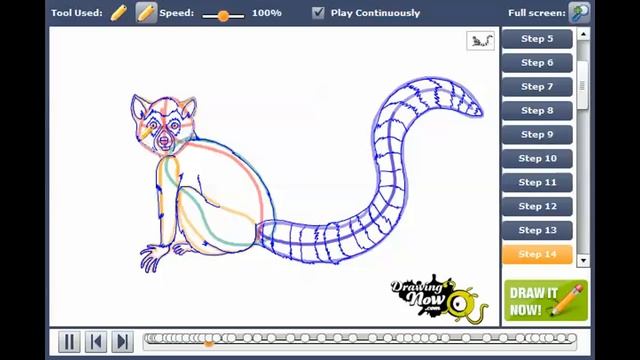
Task: Go to Step 9
Action: 537,135
